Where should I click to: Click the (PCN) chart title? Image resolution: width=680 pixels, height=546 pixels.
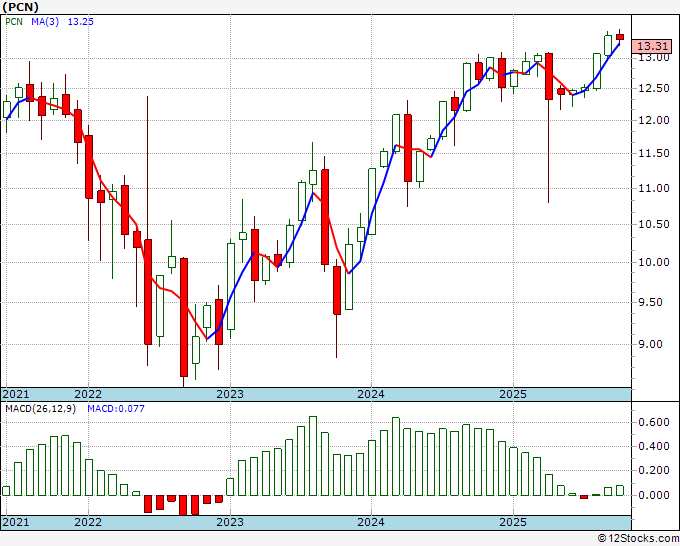pos(20,7)
